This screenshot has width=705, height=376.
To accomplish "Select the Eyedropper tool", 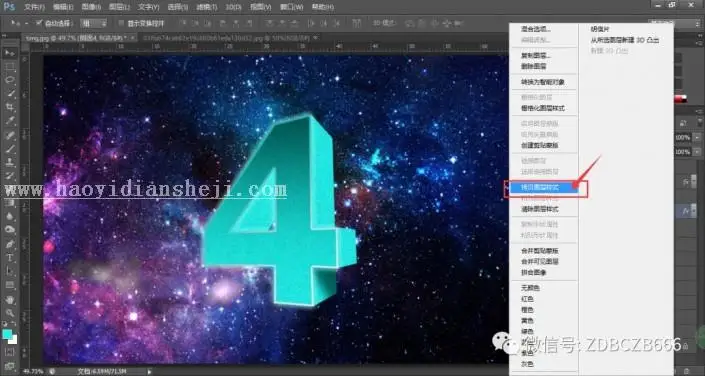I will (x=9, y=121).
